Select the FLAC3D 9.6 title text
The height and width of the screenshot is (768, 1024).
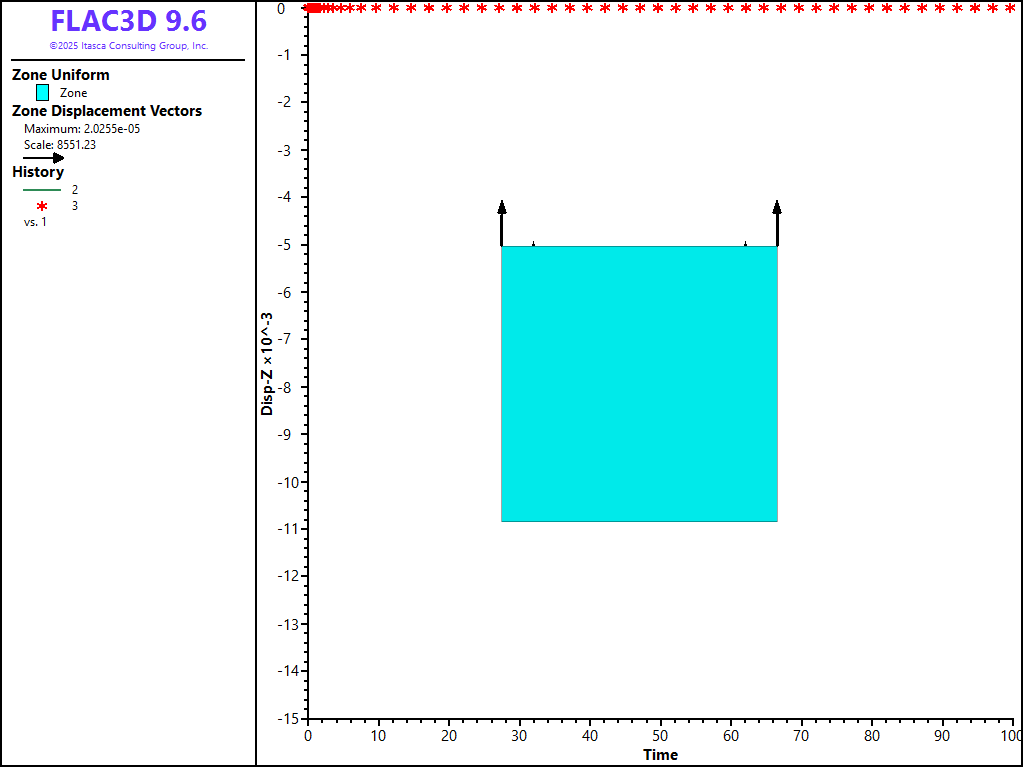click(x=128, y=22)
